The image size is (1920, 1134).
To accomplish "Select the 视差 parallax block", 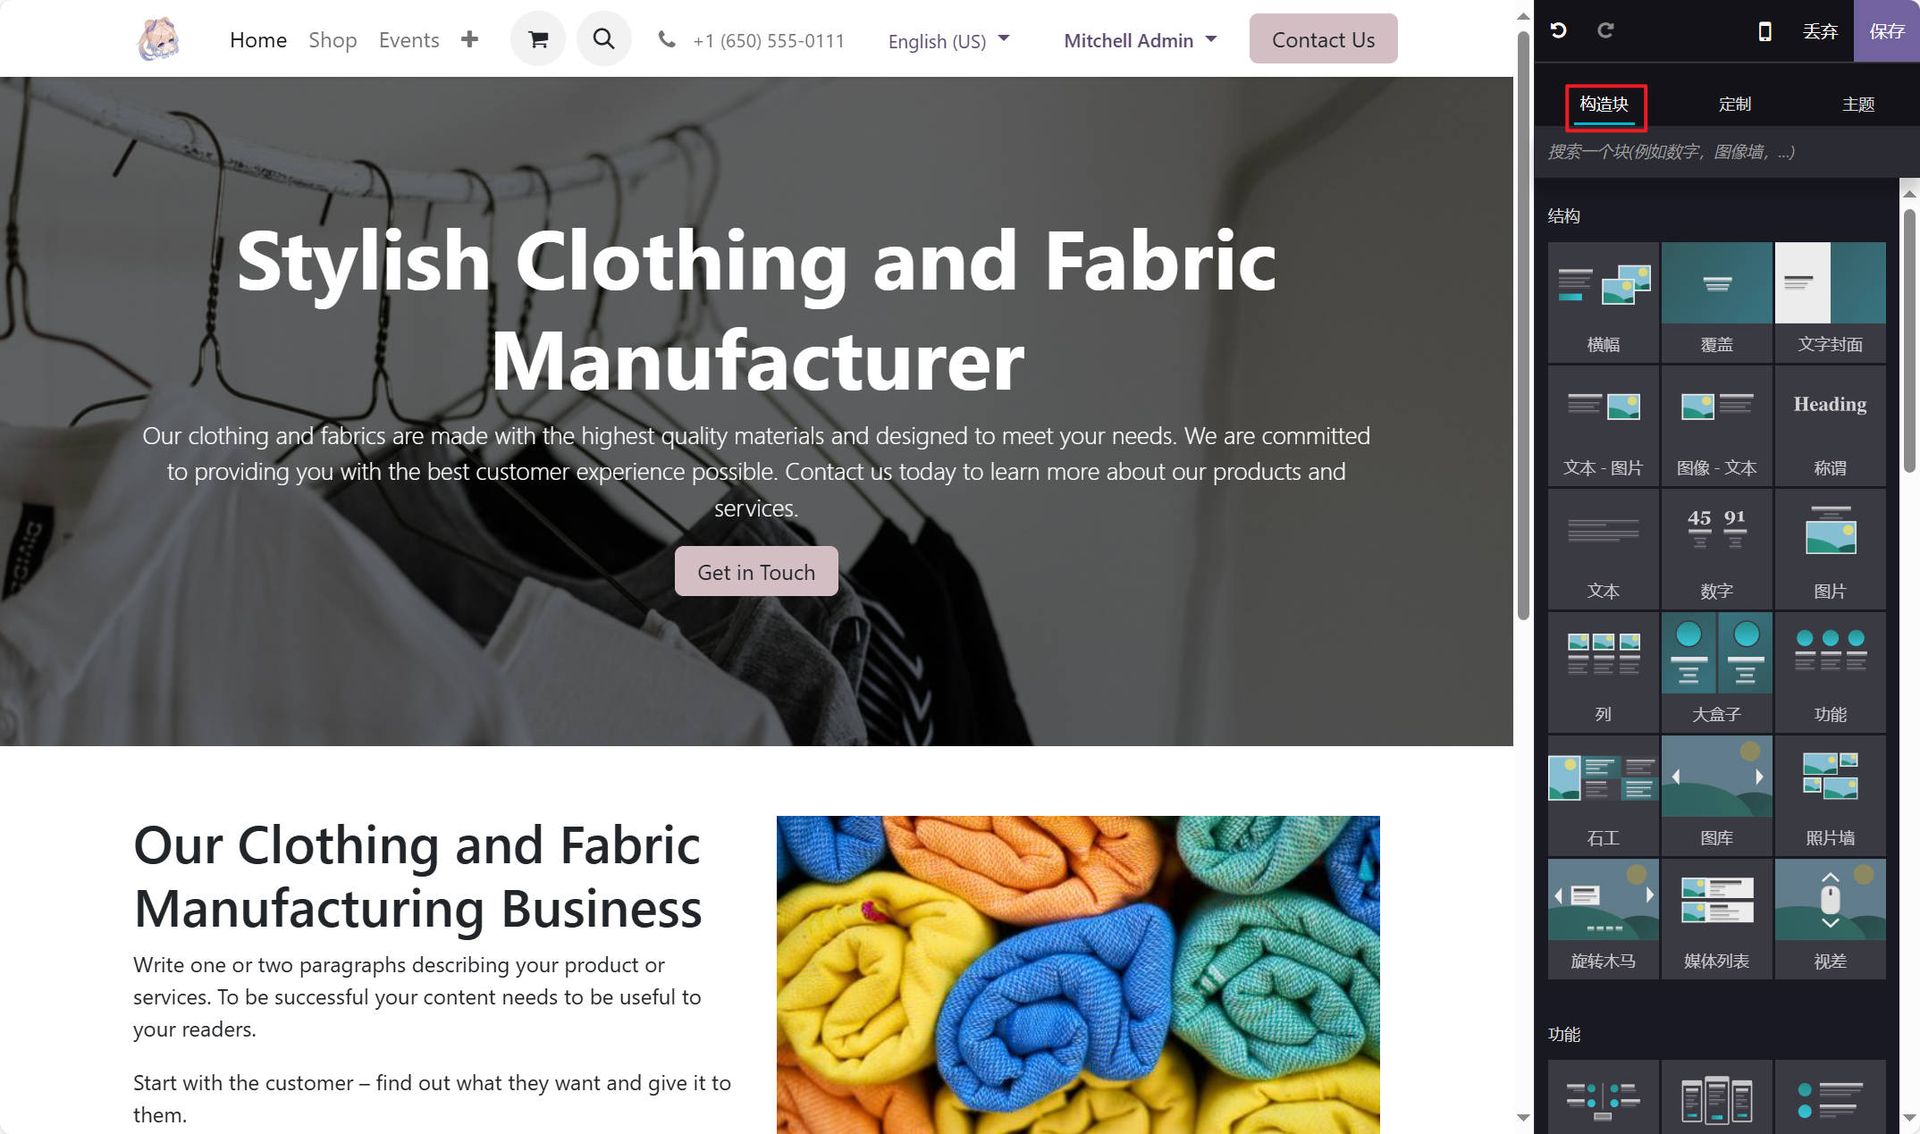I will coord(1830,918).
